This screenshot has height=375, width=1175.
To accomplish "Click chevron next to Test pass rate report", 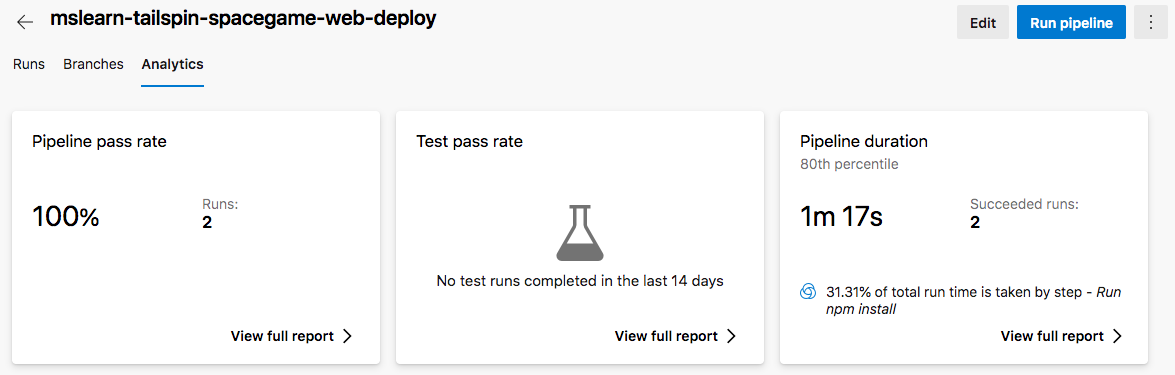I will (731, 336).
